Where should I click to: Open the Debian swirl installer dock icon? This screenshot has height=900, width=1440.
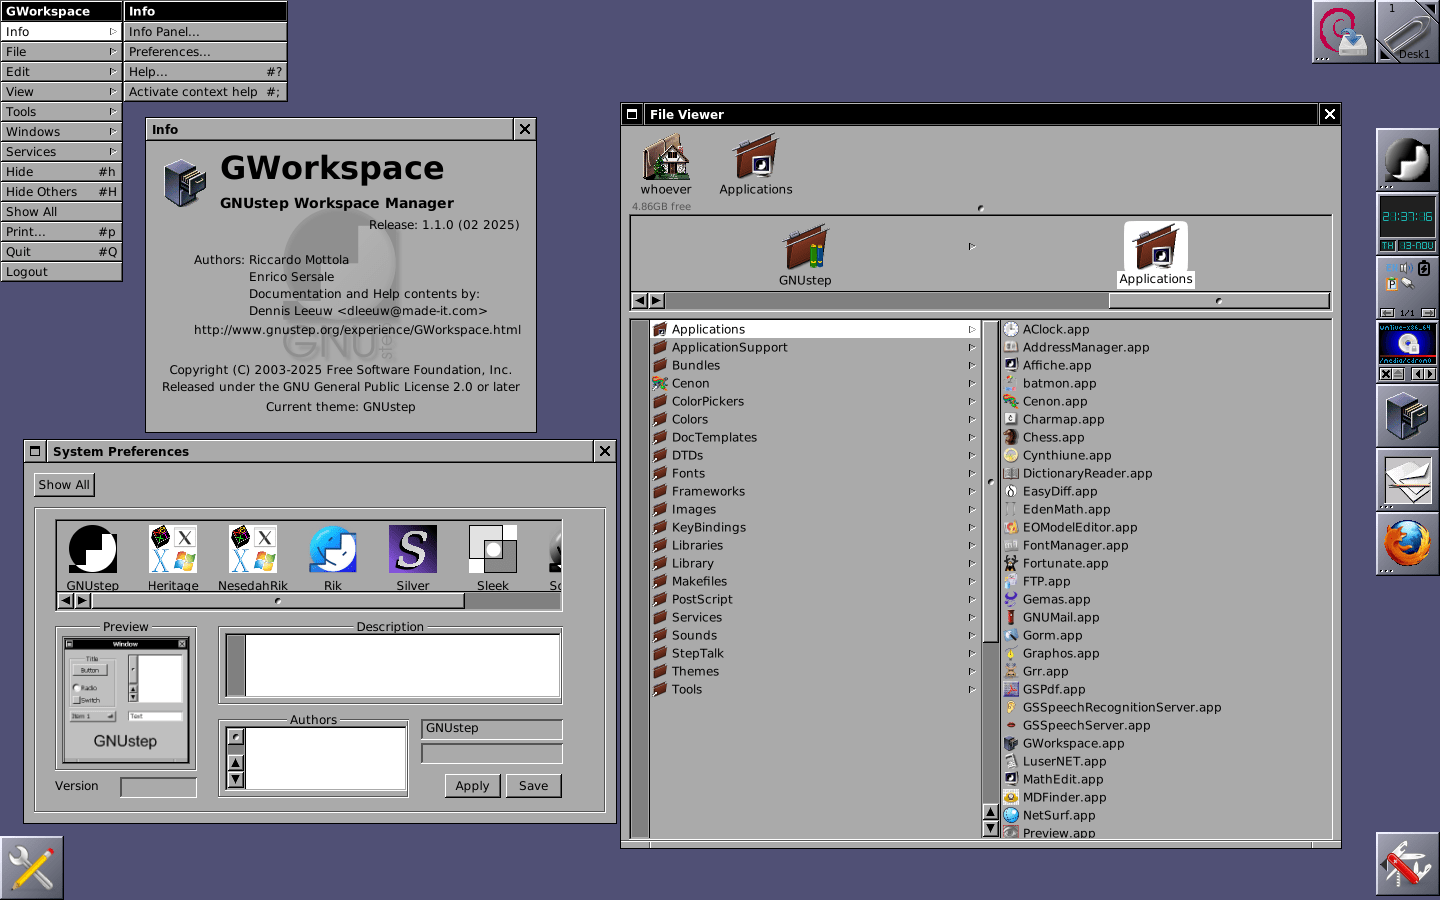coord(1343,31)
